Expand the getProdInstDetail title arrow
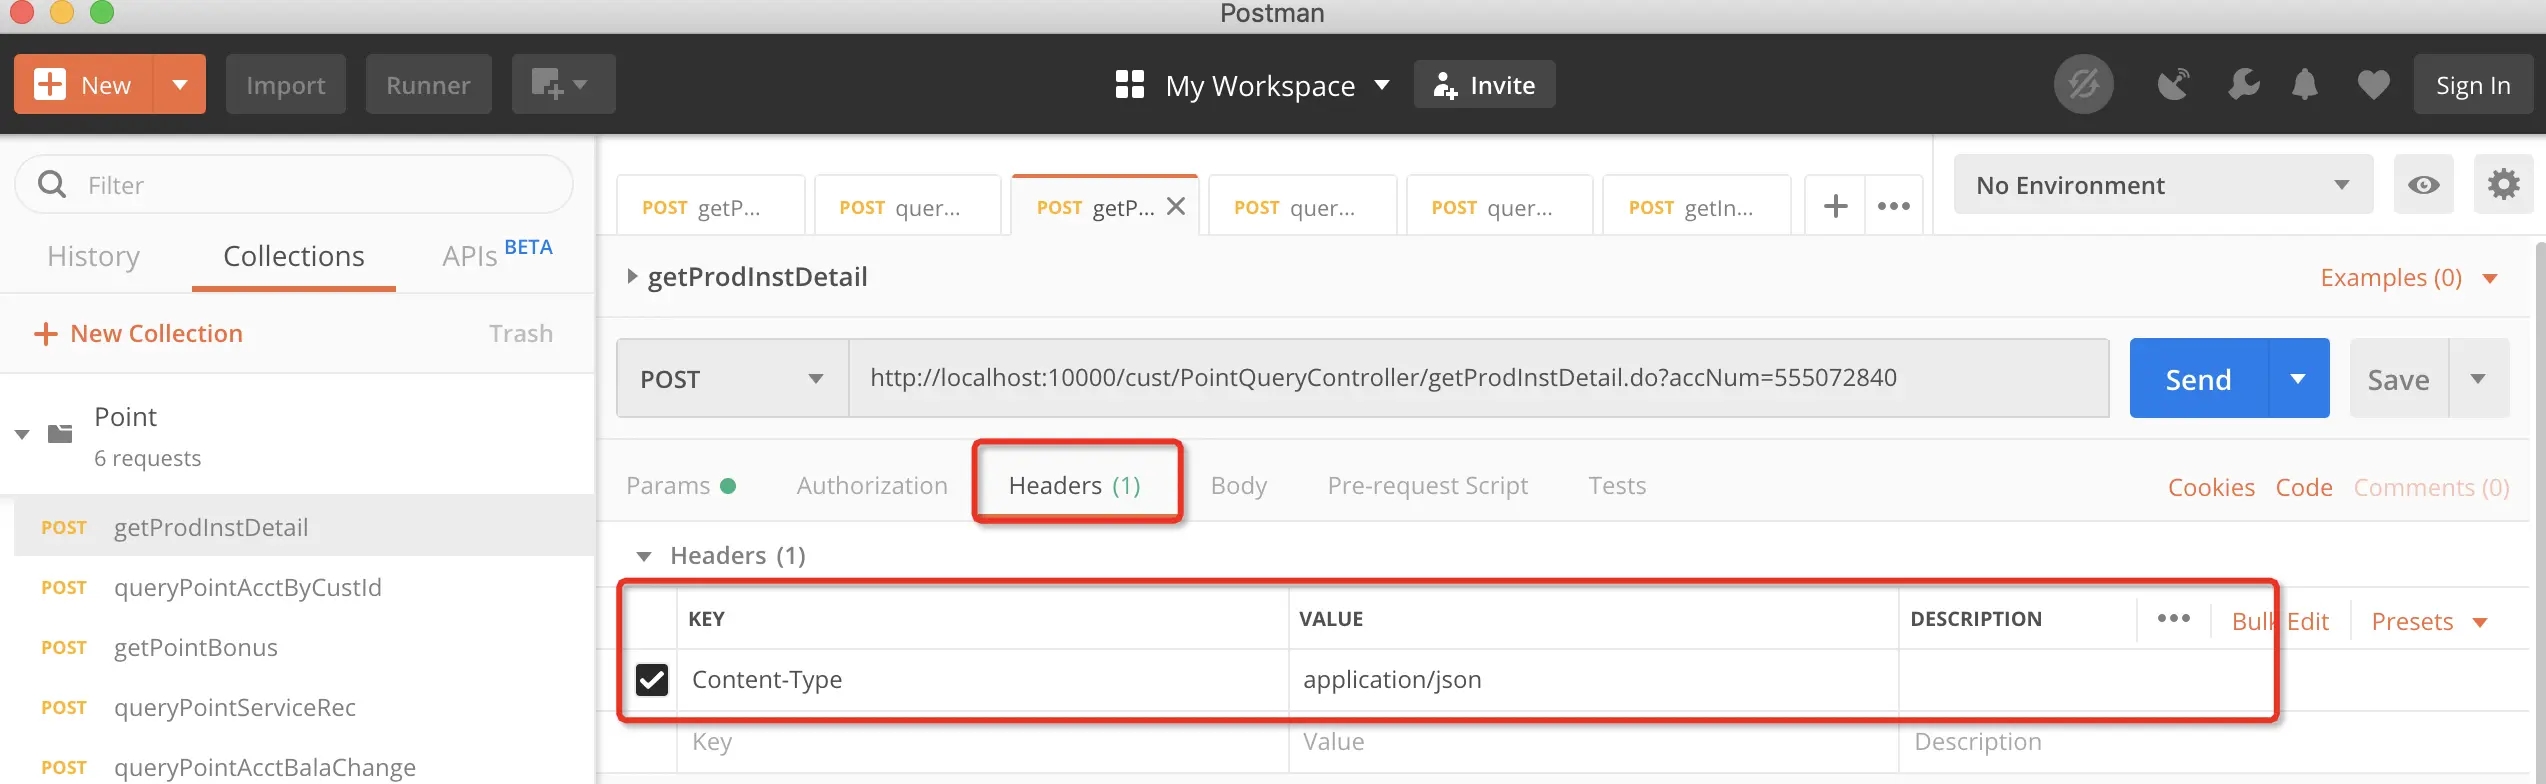Image resolution: width=2546 pixels, height=784 pixels. coord(631,276)
